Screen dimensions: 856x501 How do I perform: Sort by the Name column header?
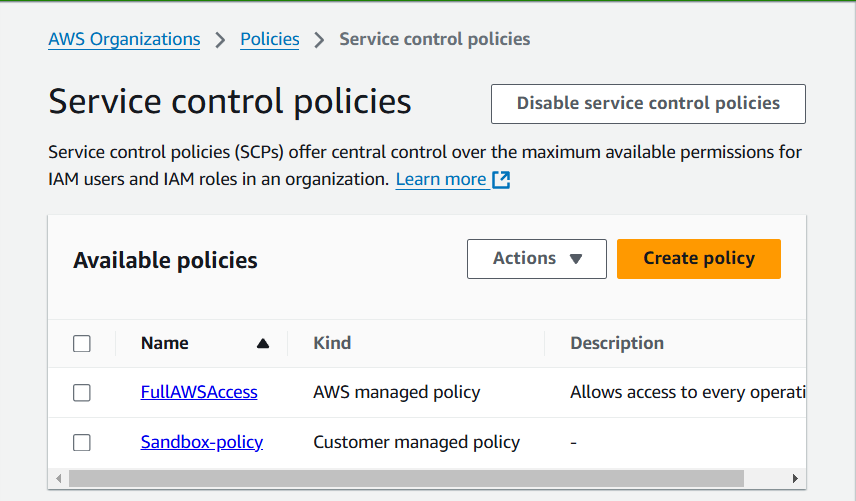tap(164, 343)
